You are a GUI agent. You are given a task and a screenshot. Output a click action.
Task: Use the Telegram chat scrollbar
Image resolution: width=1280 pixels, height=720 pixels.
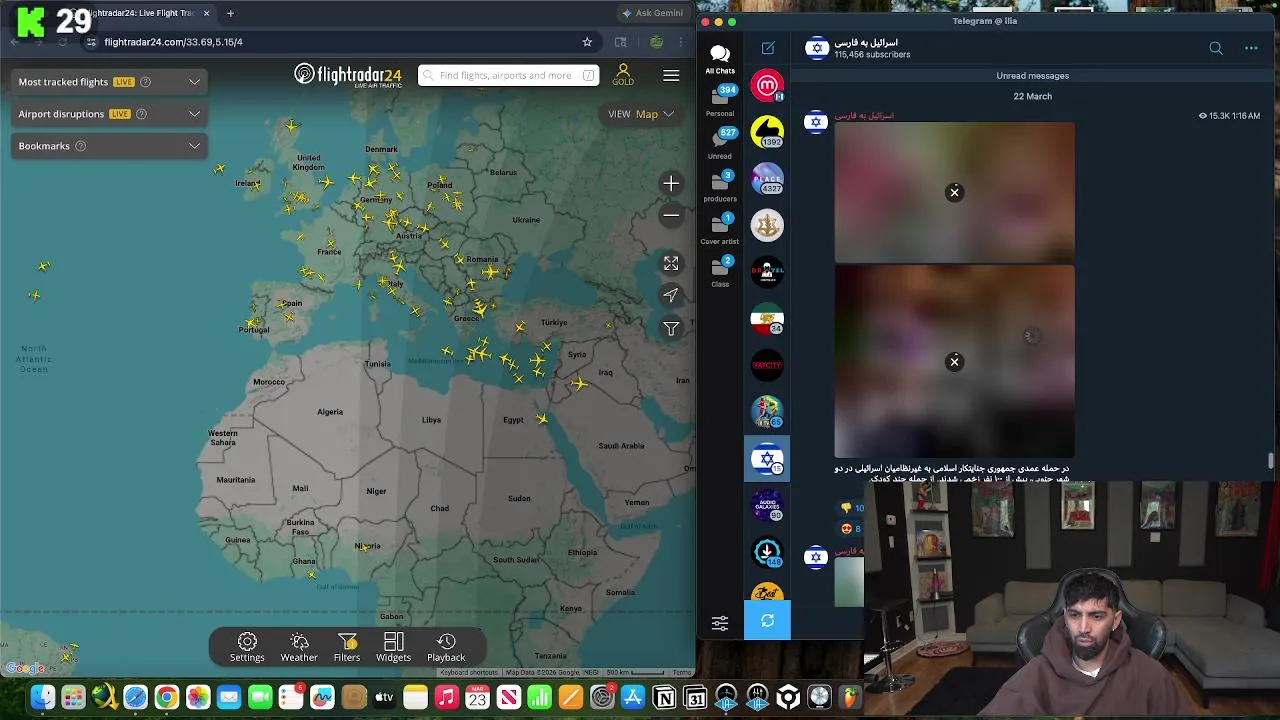[1271, 460]
